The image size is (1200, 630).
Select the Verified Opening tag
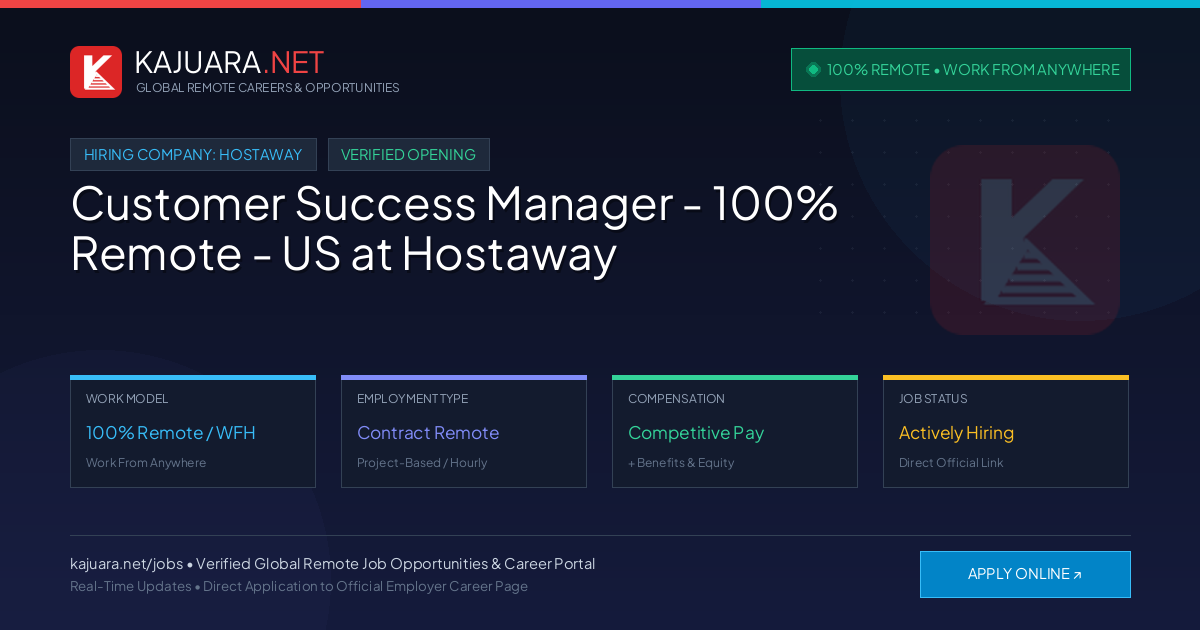pyautogui.click(x=408, y=154)
